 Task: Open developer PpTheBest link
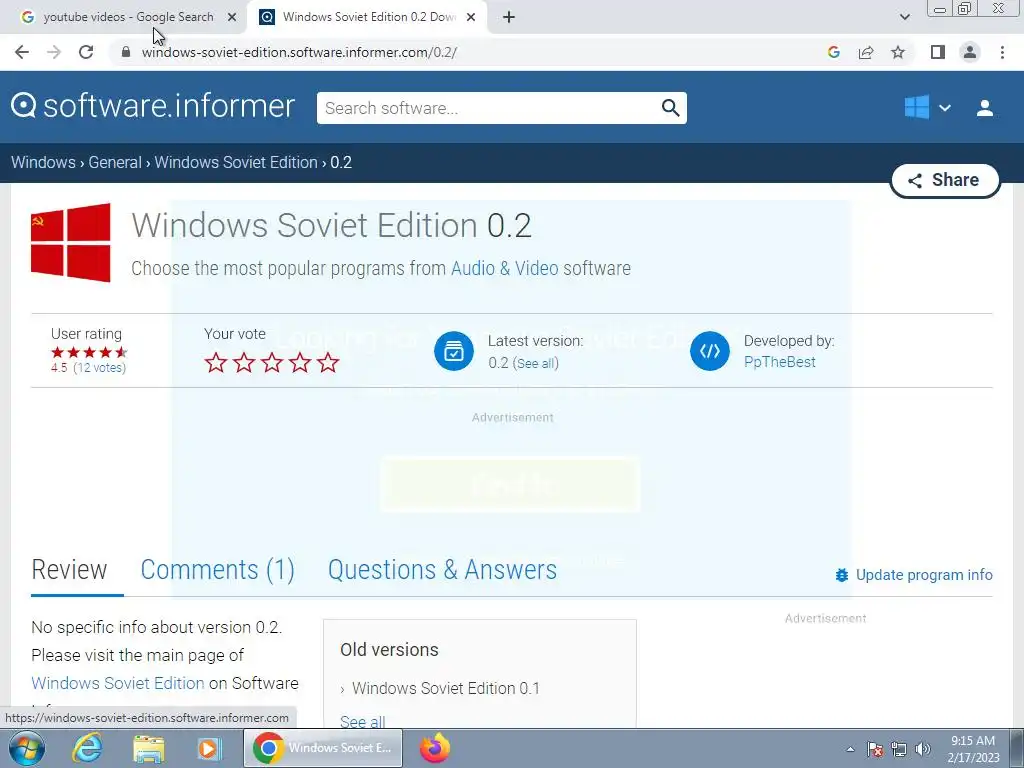coord(779,362)
